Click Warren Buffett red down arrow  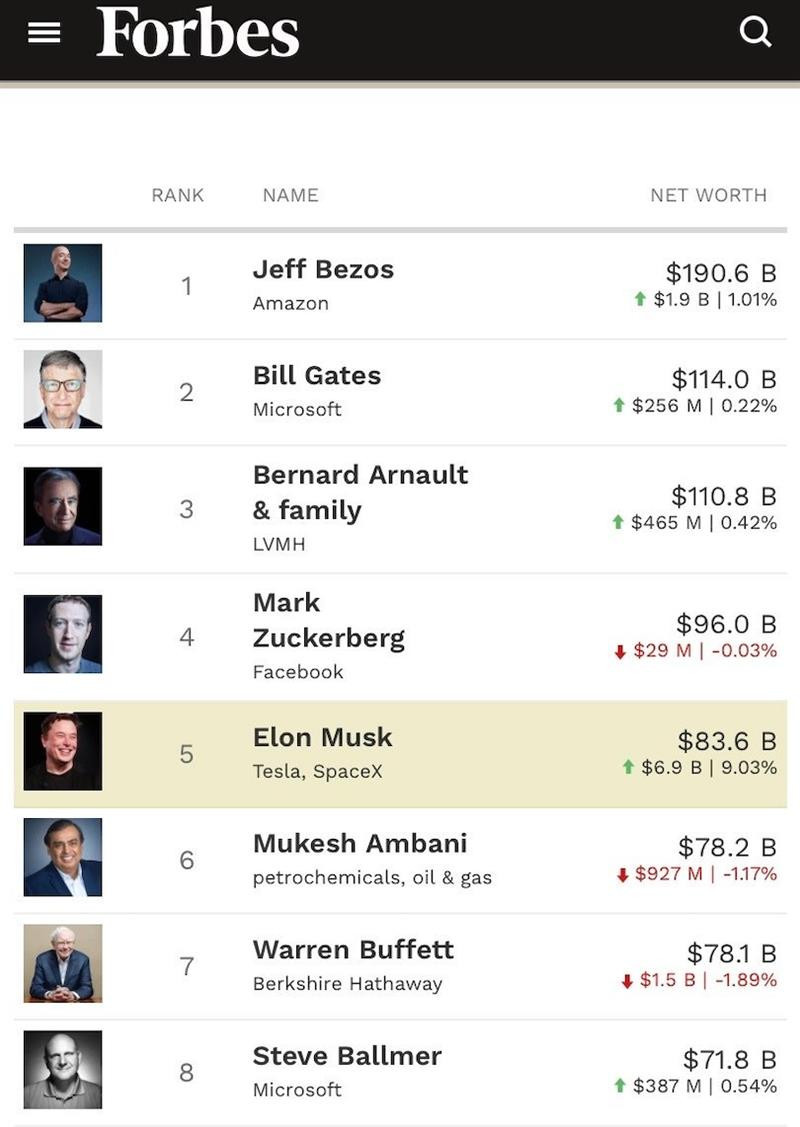tap(627, 980)
